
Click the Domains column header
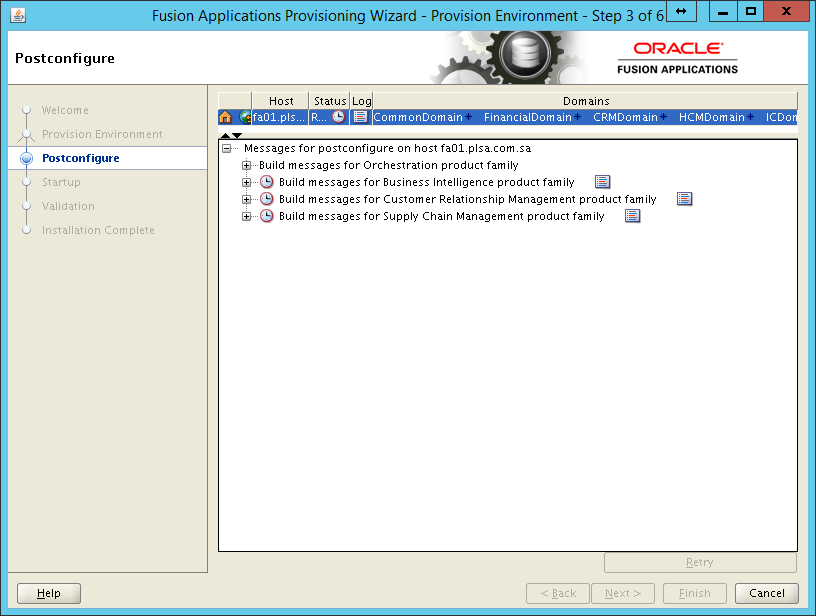coord(585,101)
